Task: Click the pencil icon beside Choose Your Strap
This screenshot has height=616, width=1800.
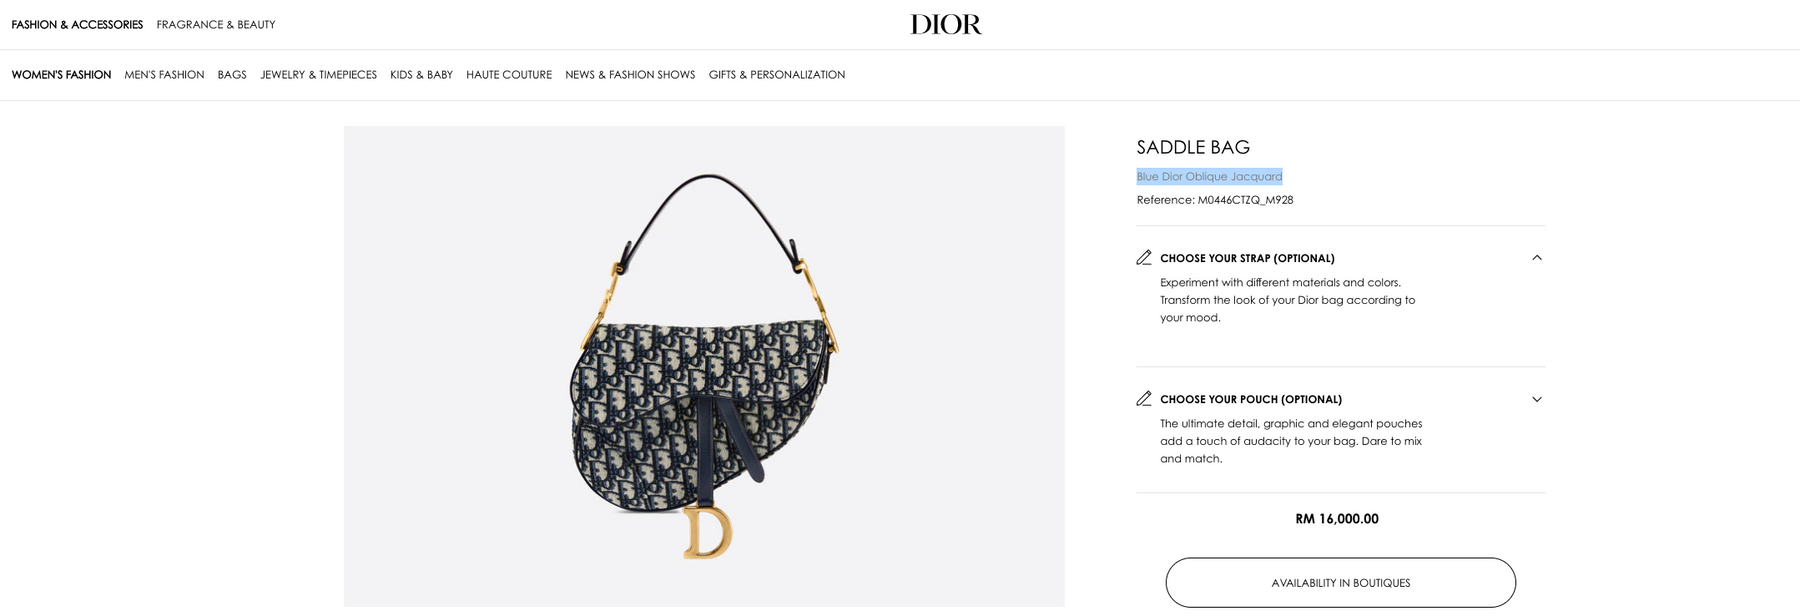Action: (x=1144, y=258)
